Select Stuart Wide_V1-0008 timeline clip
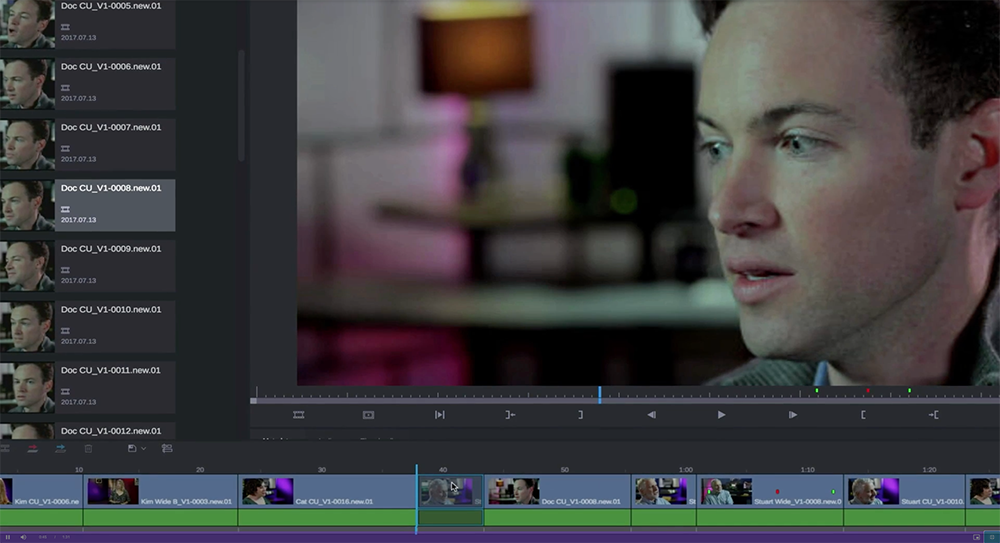Screen dimensions: 1000x543 tap(770, 491)
